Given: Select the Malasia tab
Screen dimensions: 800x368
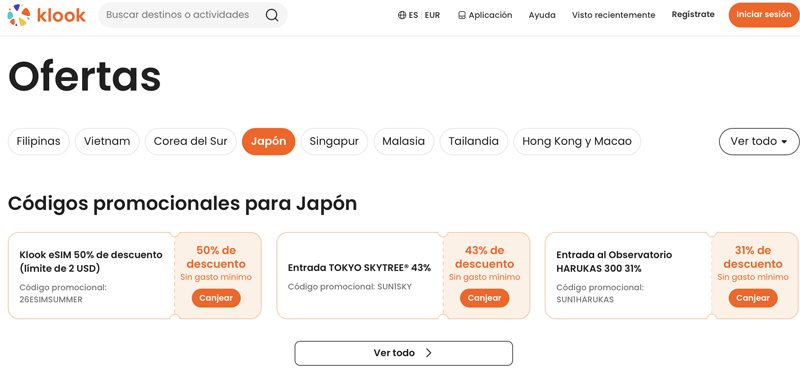Looking at the screenshot, I should coord(404,141).
